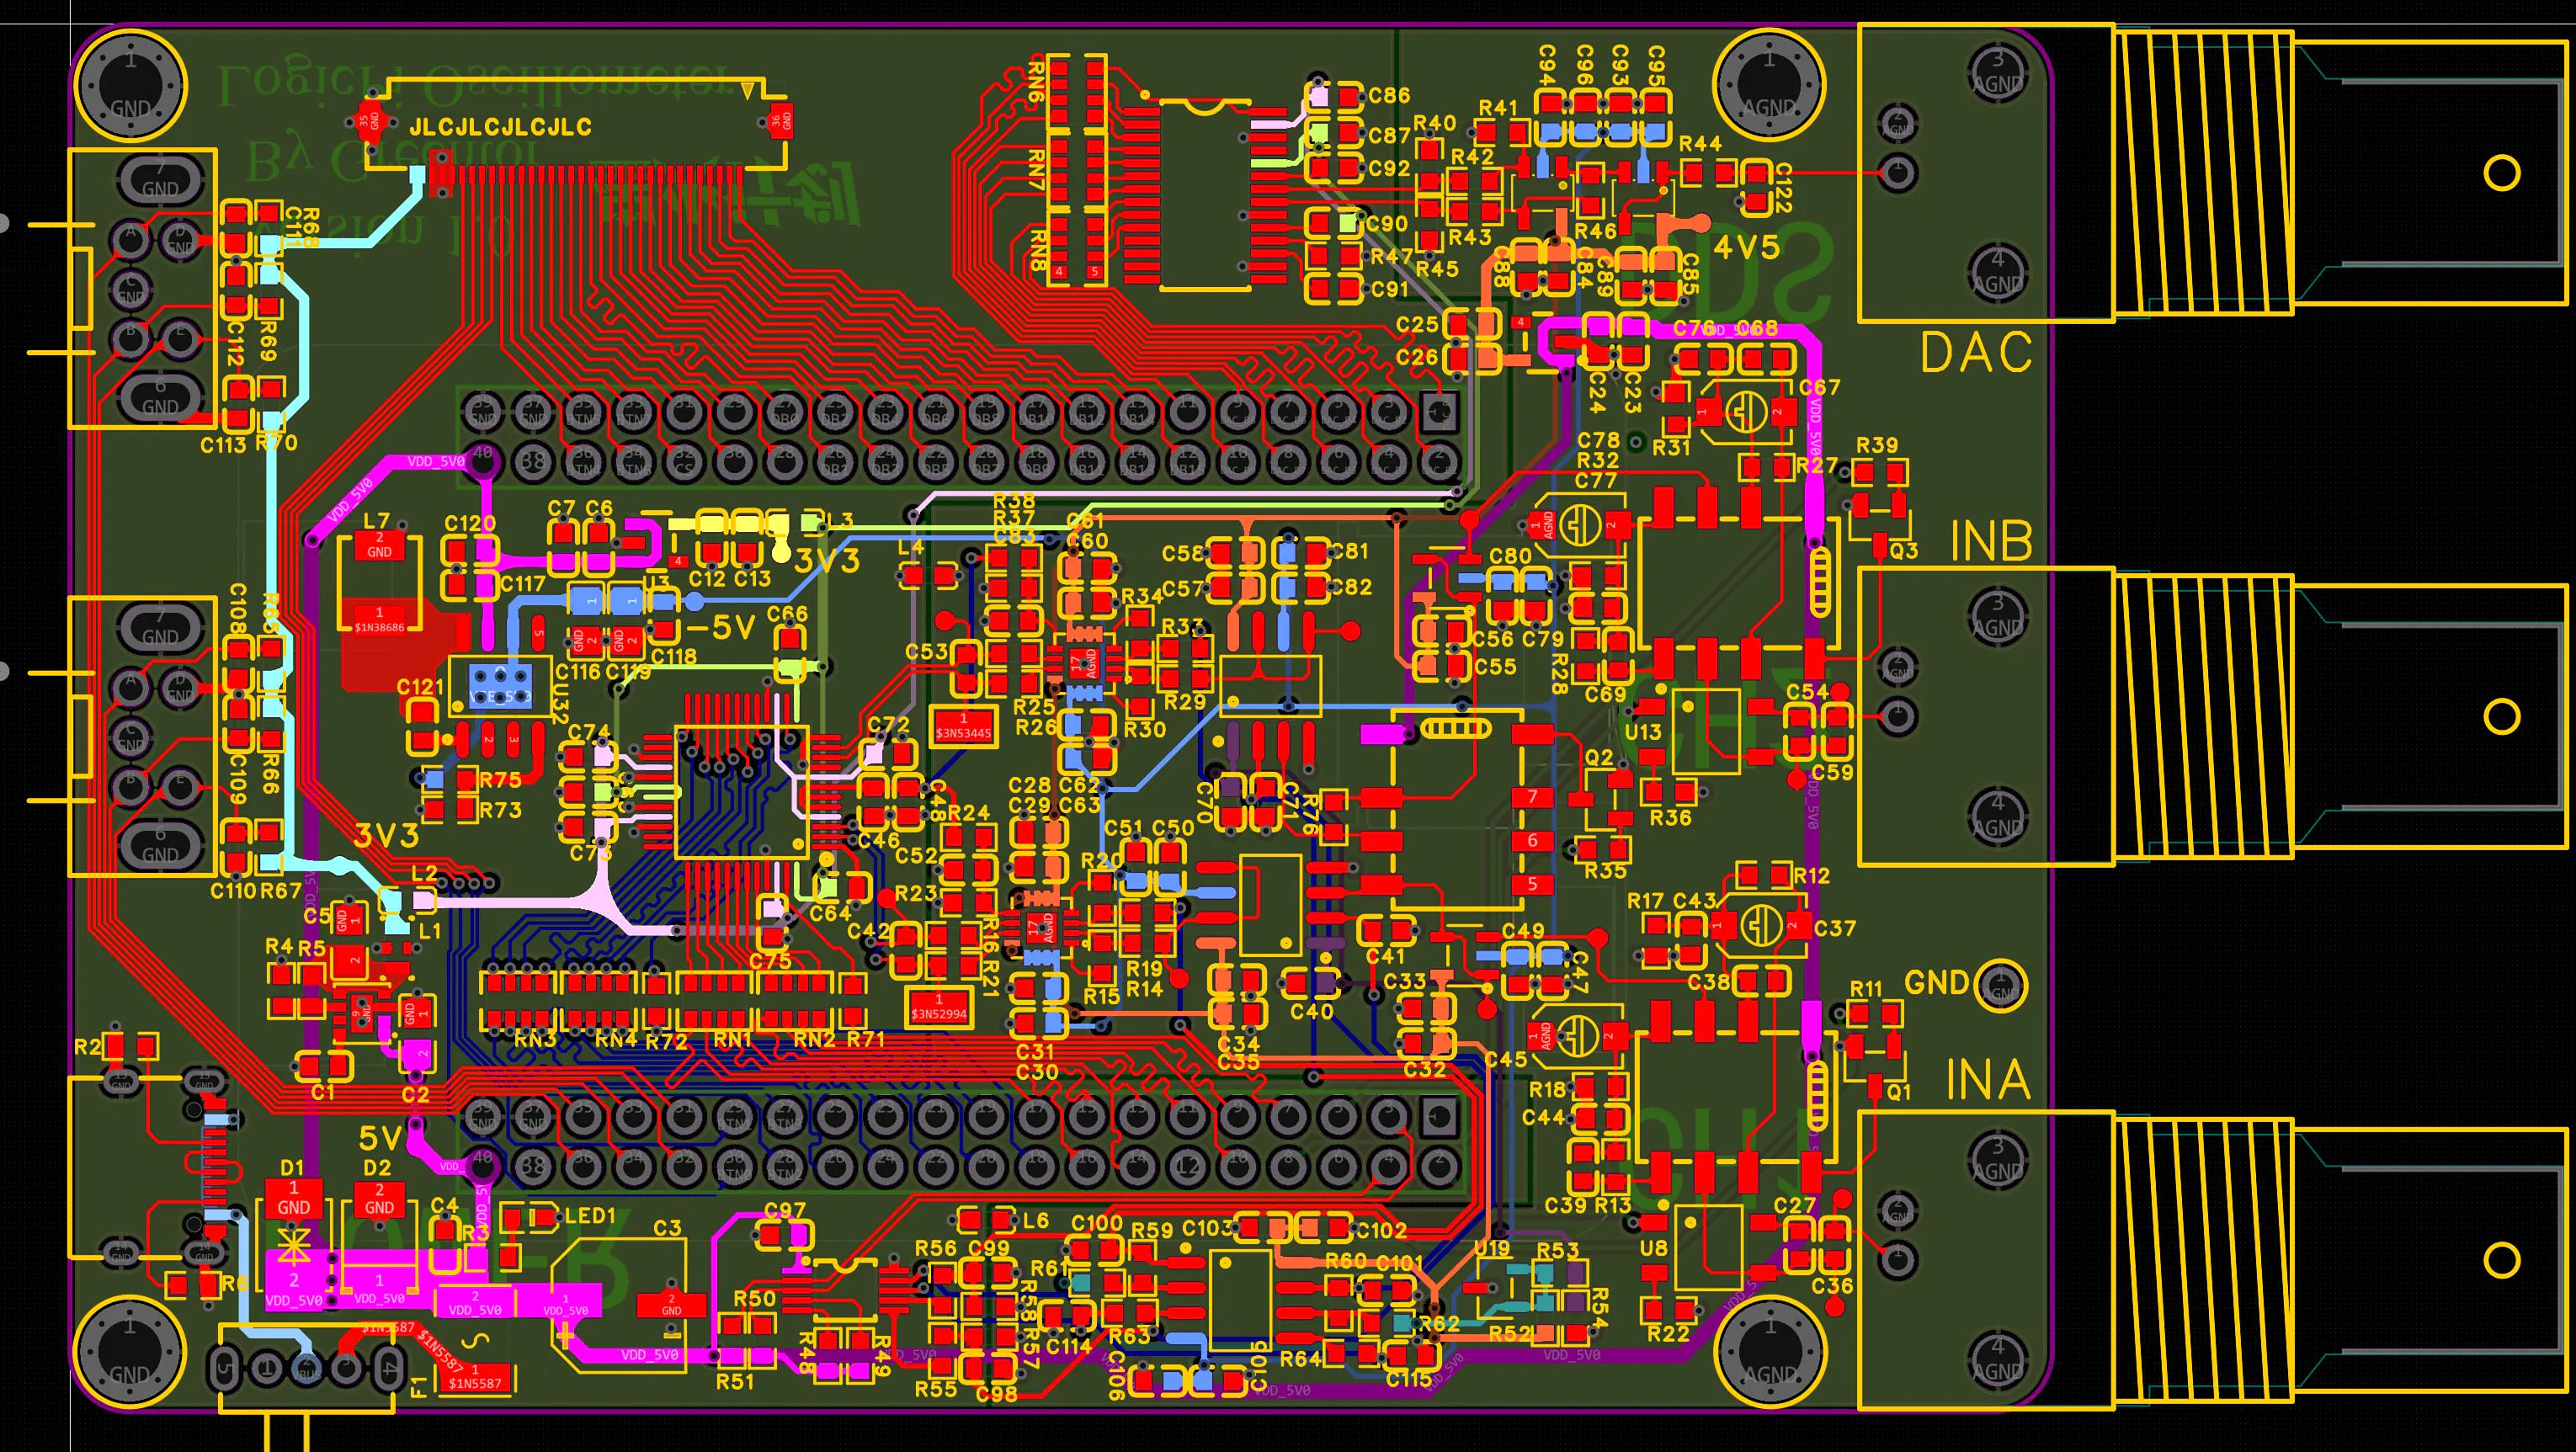Select the DAC silkscreen label
The width and height of the screenshot is (2576, 1452).
[x=1976, y=352]
